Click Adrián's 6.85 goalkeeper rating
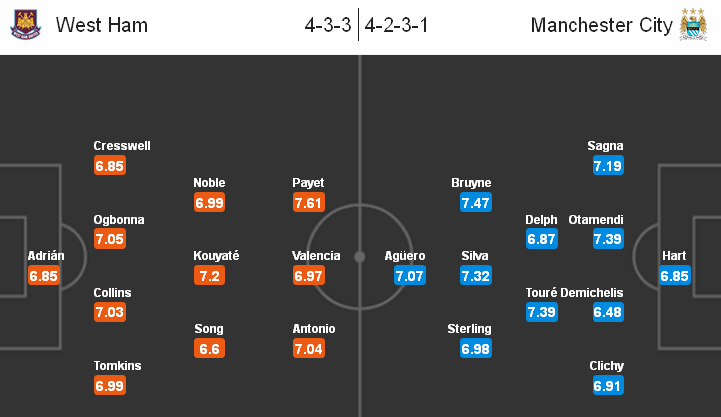This screenshot has height=417, width=721. tap(43, 275)
